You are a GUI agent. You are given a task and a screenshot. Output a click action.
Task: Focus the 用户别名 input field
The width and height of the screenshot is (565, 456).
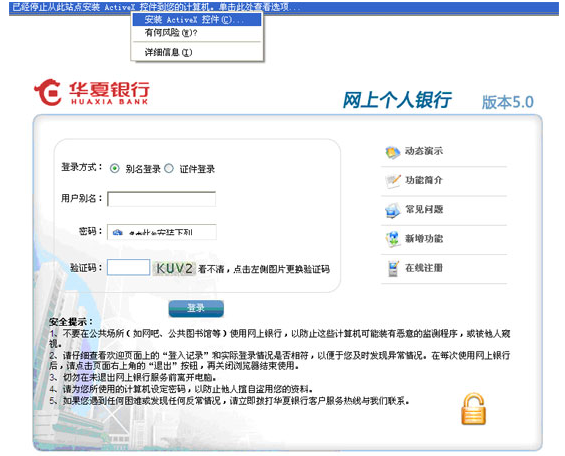pyautogui.click(x=161, y=199)
